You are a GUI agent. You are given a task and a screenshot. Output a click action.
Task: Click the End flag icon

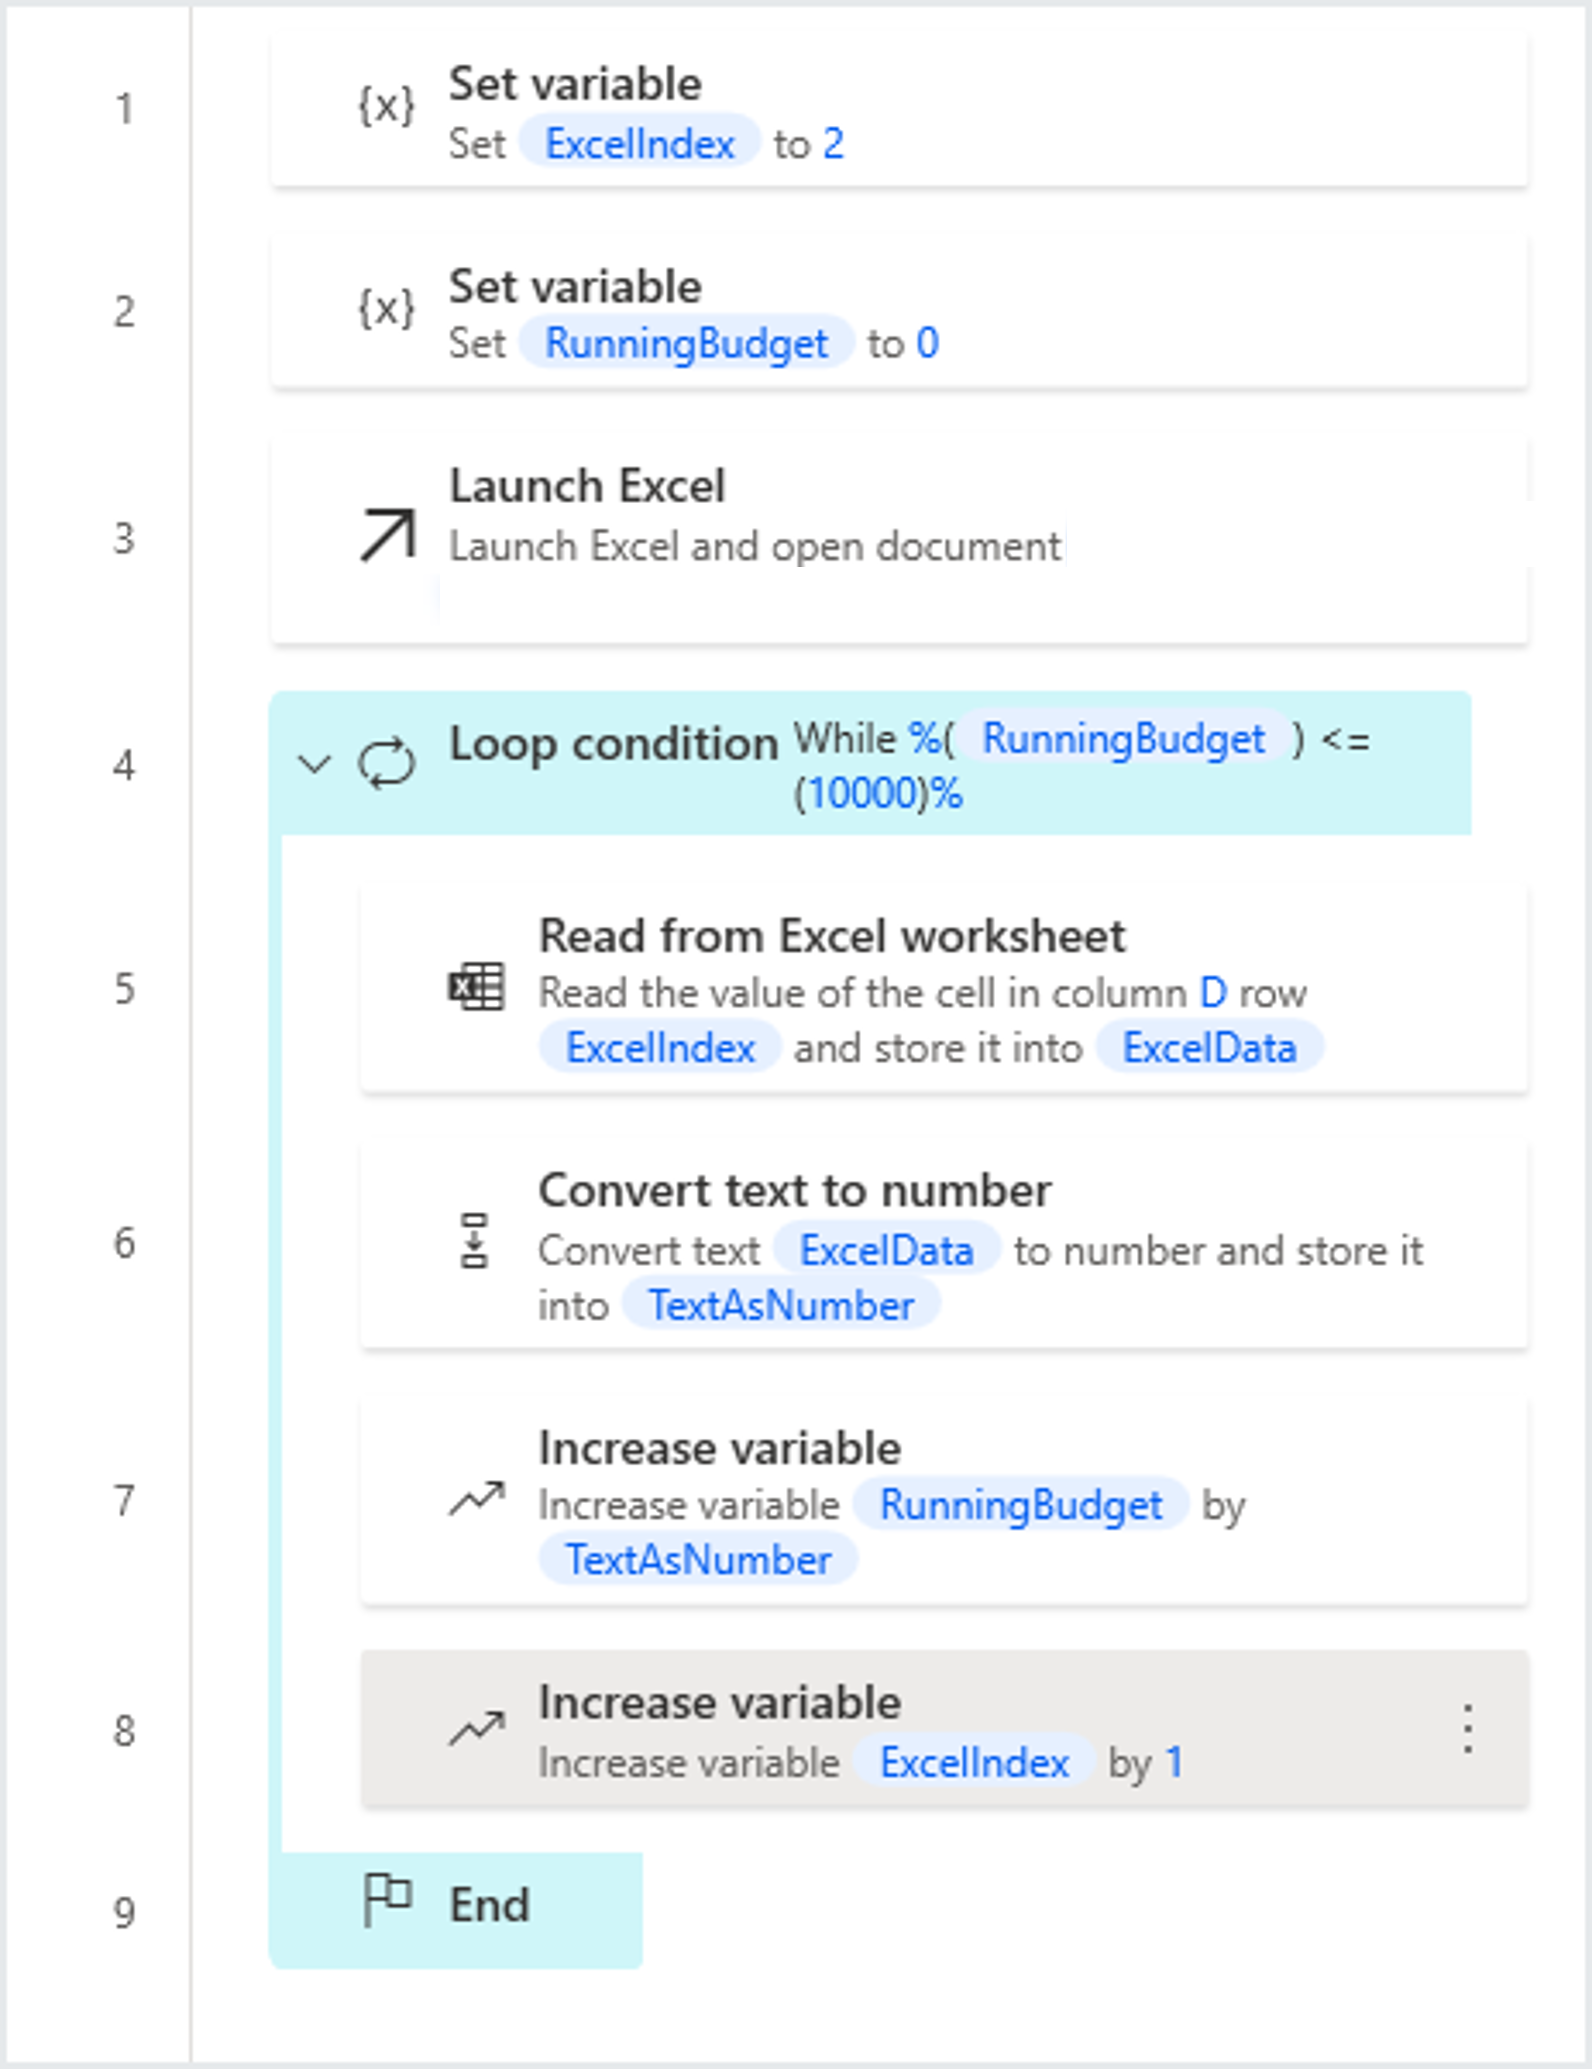click(390, 1899)
